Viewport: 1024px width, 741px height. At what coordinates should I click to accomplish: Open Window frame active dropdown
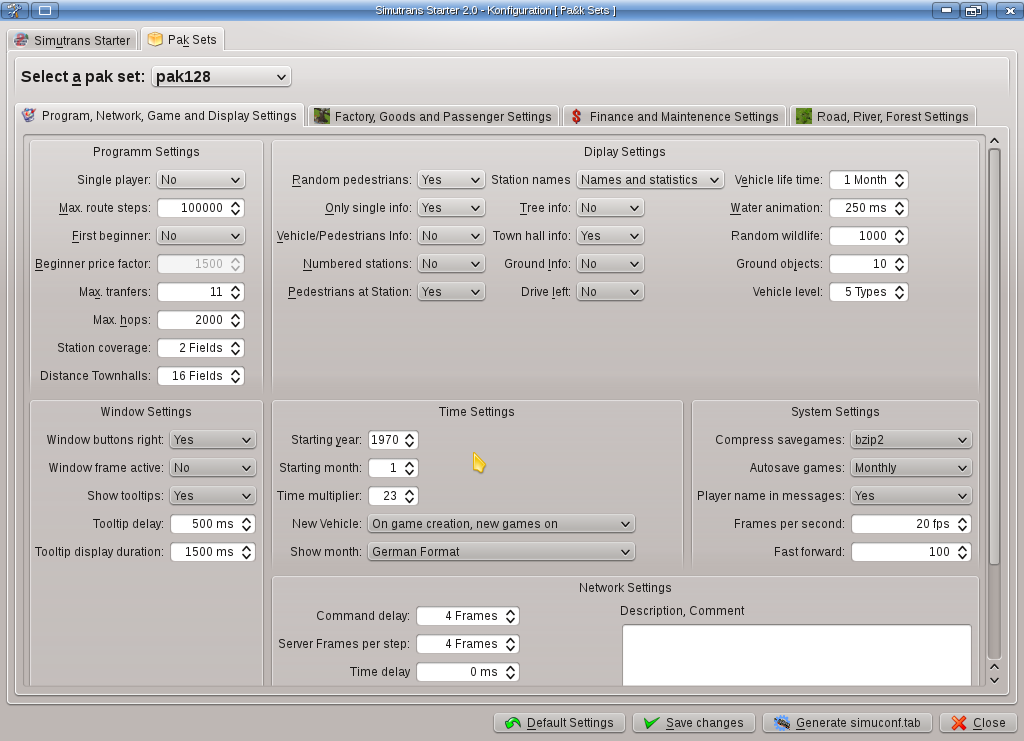tap(212, 468)
